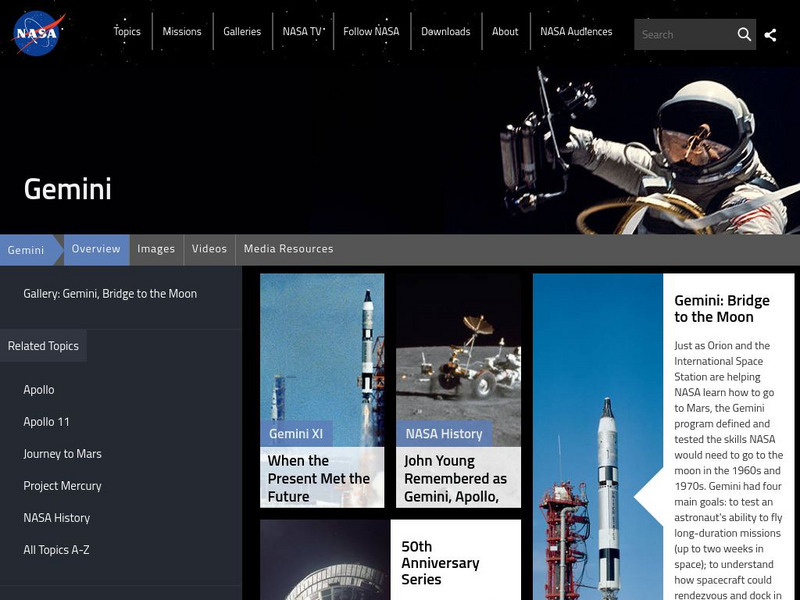This screenshot has height=600, width=800.
Task: Open the Downloads menu
Action: [x=446, y=32]
